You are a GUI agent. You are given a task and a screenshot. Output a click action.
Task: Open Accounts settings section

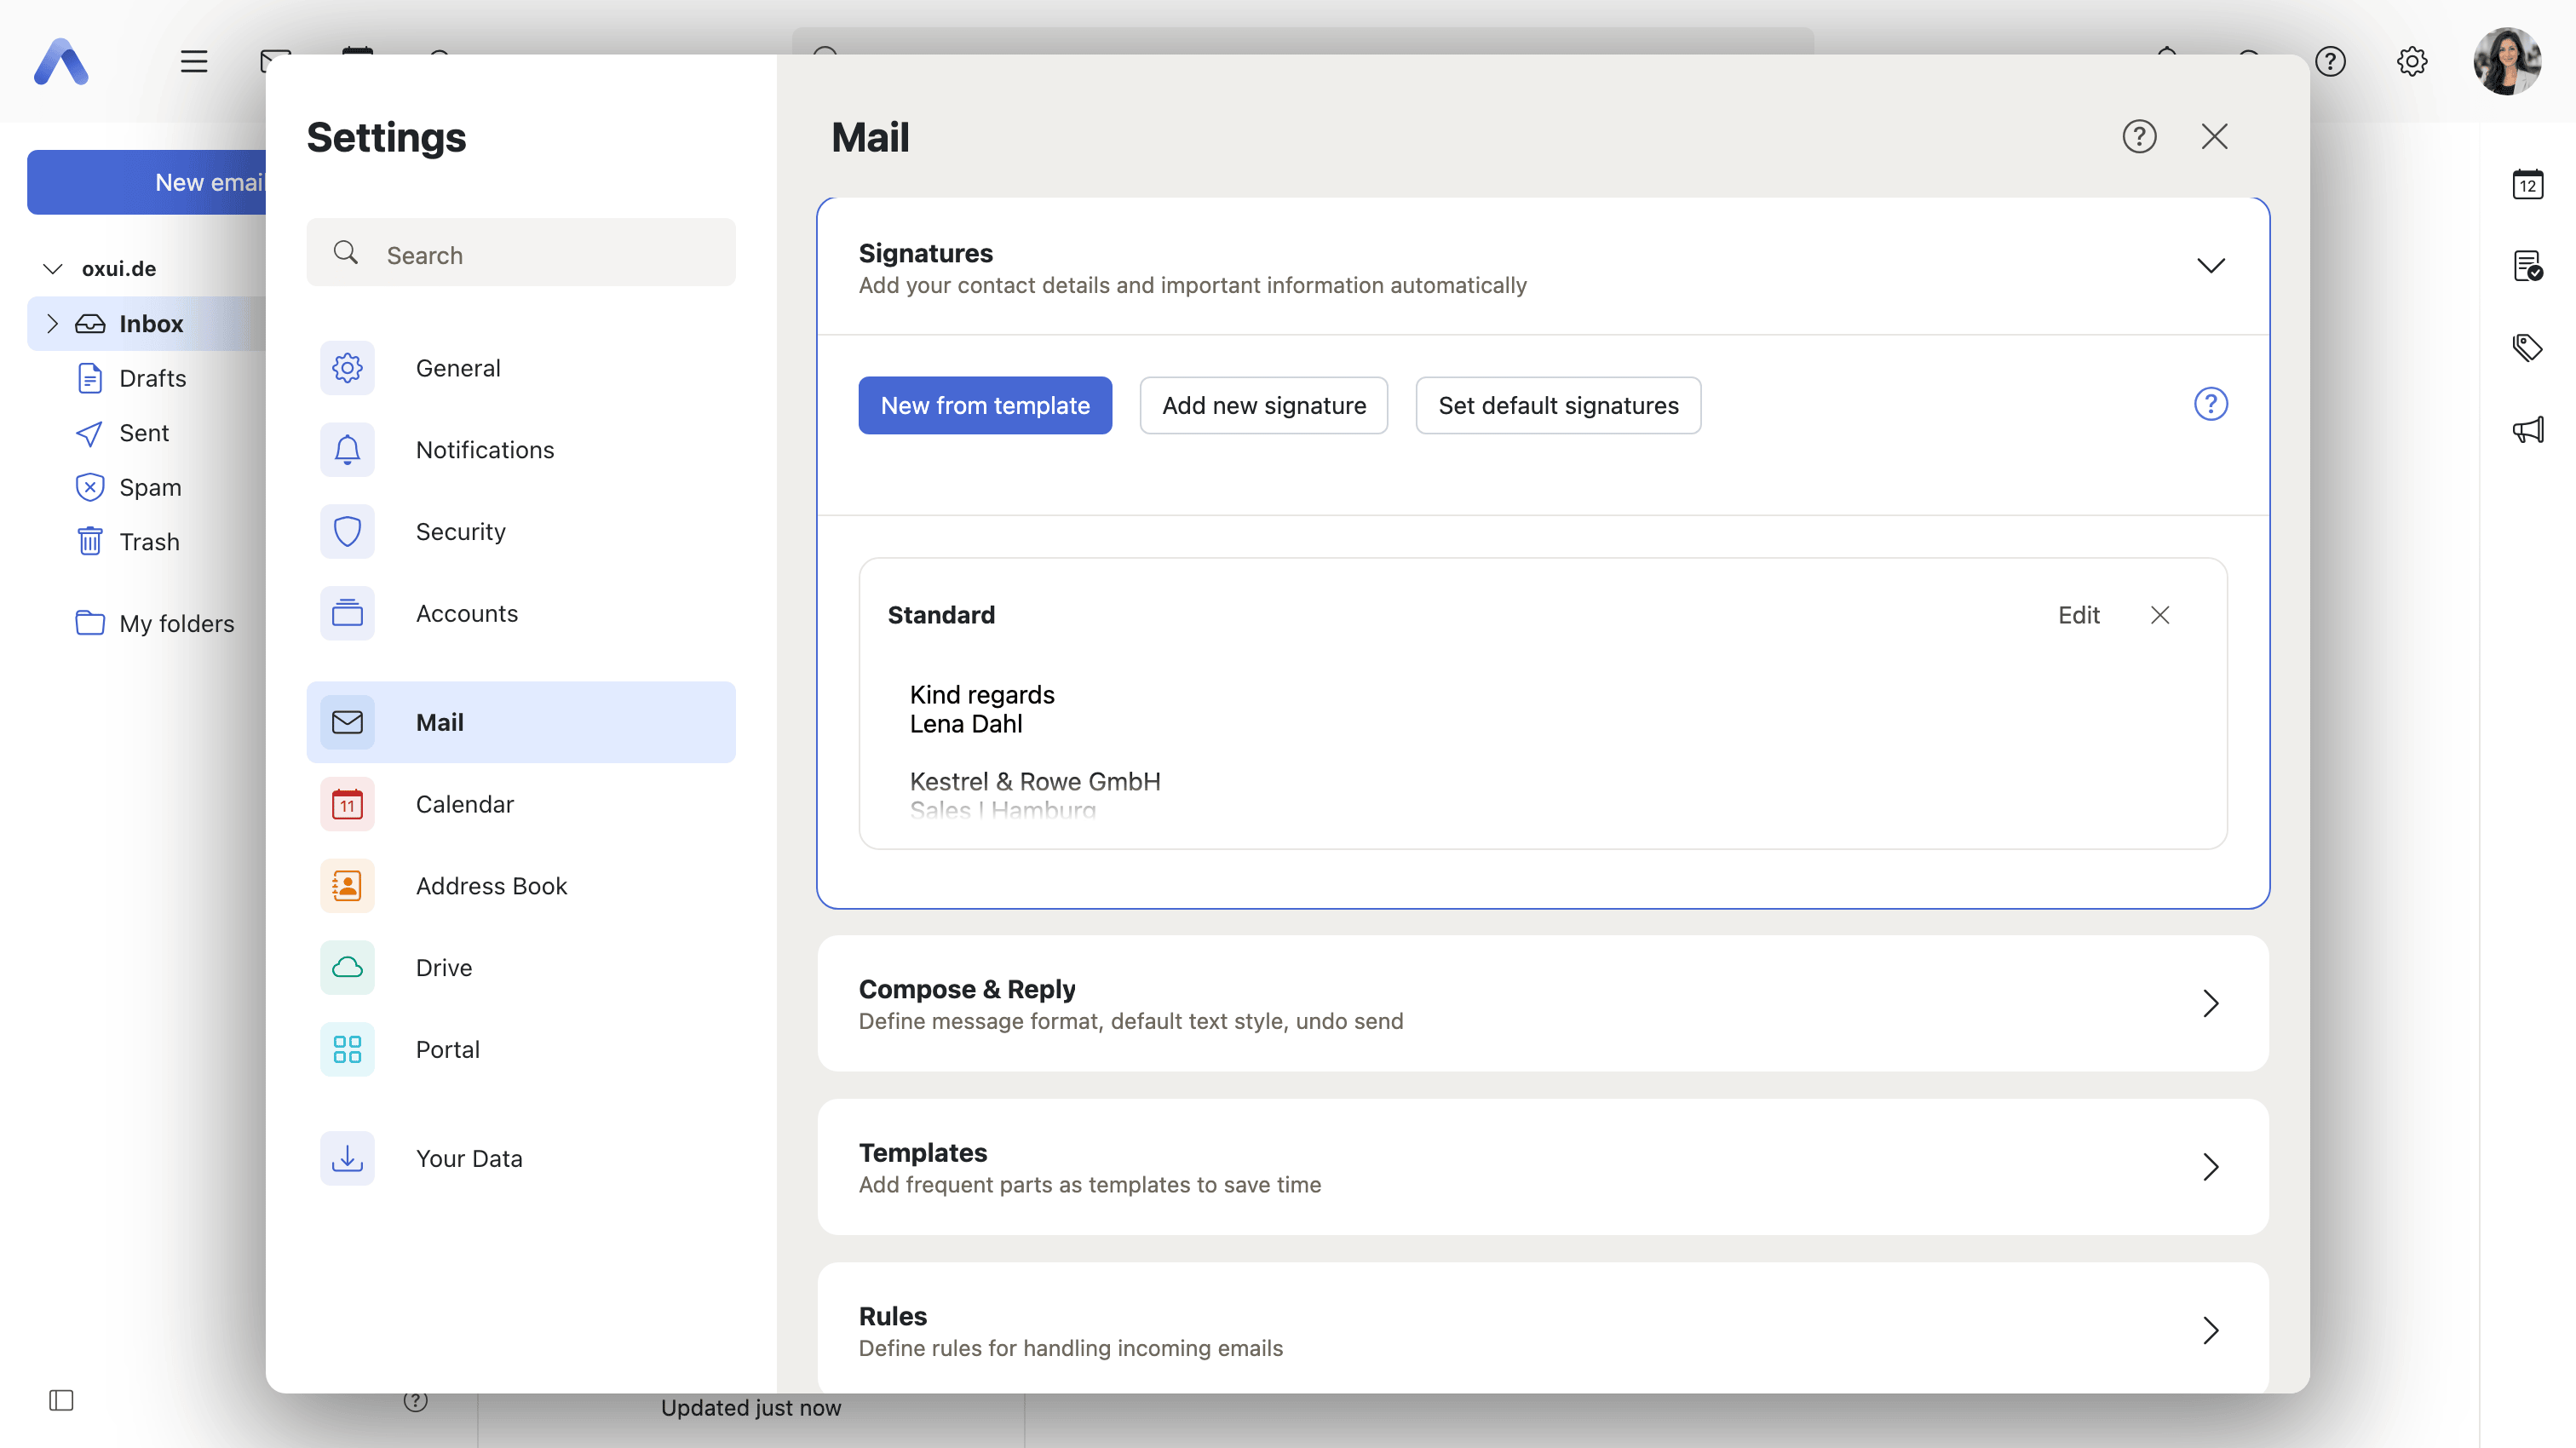[520, 613]
